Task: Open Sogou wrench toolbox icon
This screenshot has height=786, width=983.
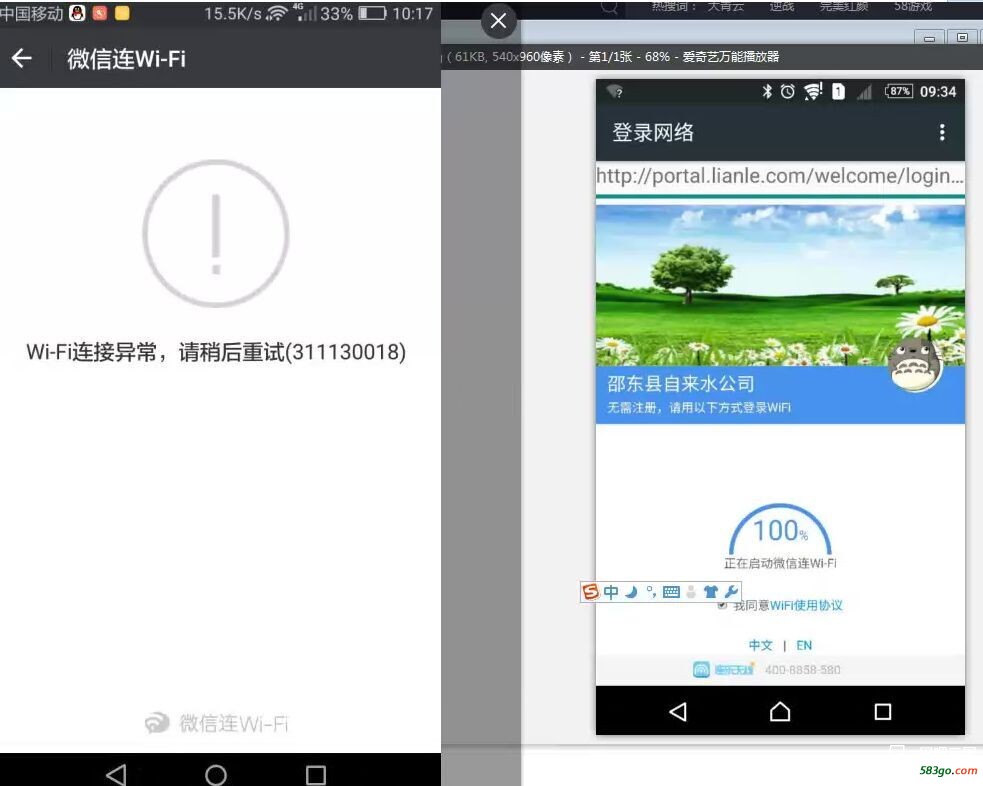Action: click(730, 592)
